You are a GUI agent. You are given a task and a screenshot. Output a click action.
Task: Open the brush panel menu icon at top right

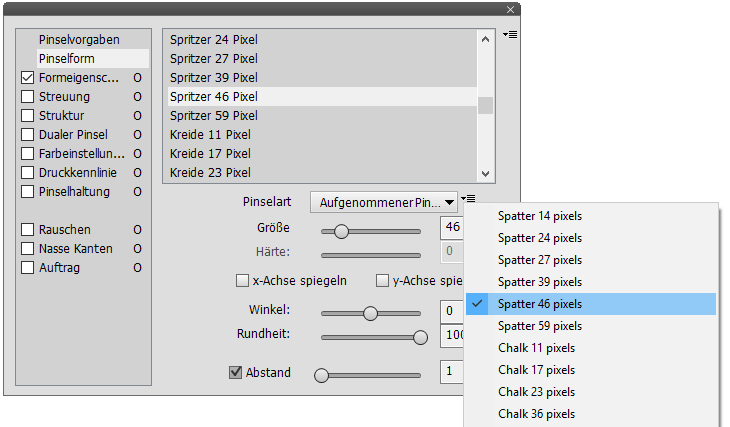coord(510,35)
